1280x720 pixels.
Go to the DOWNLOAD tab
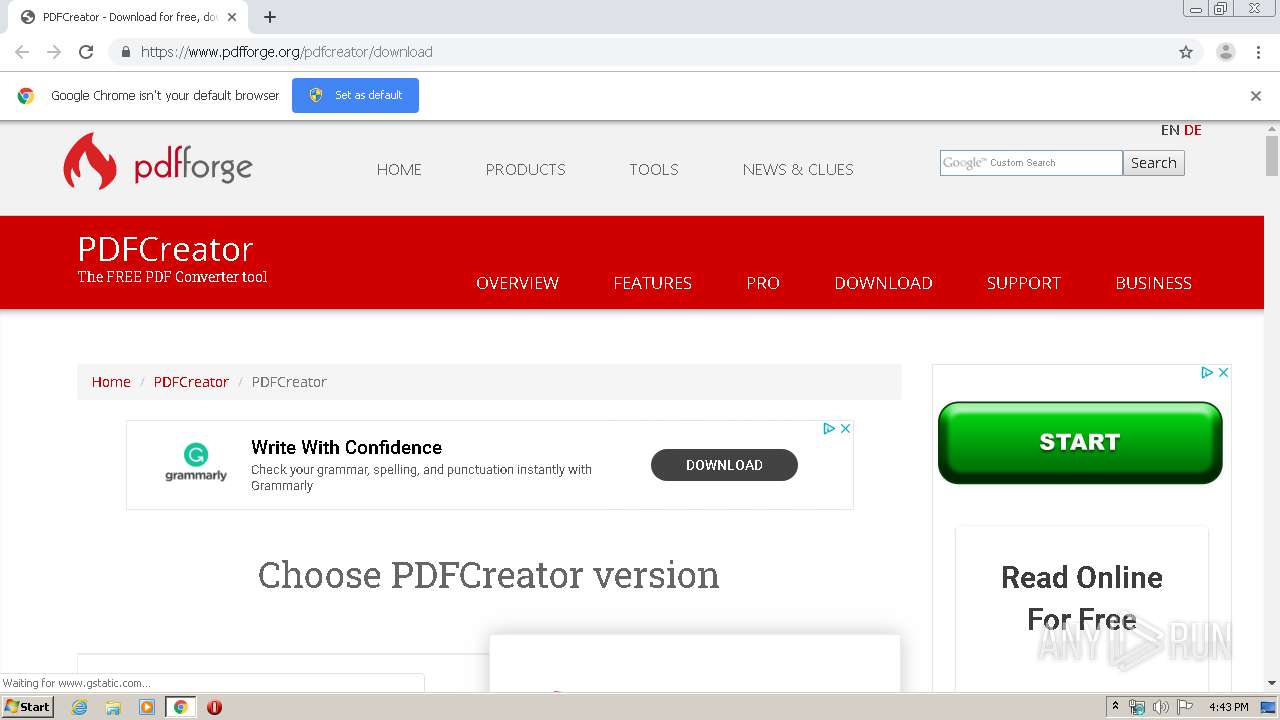883,283
